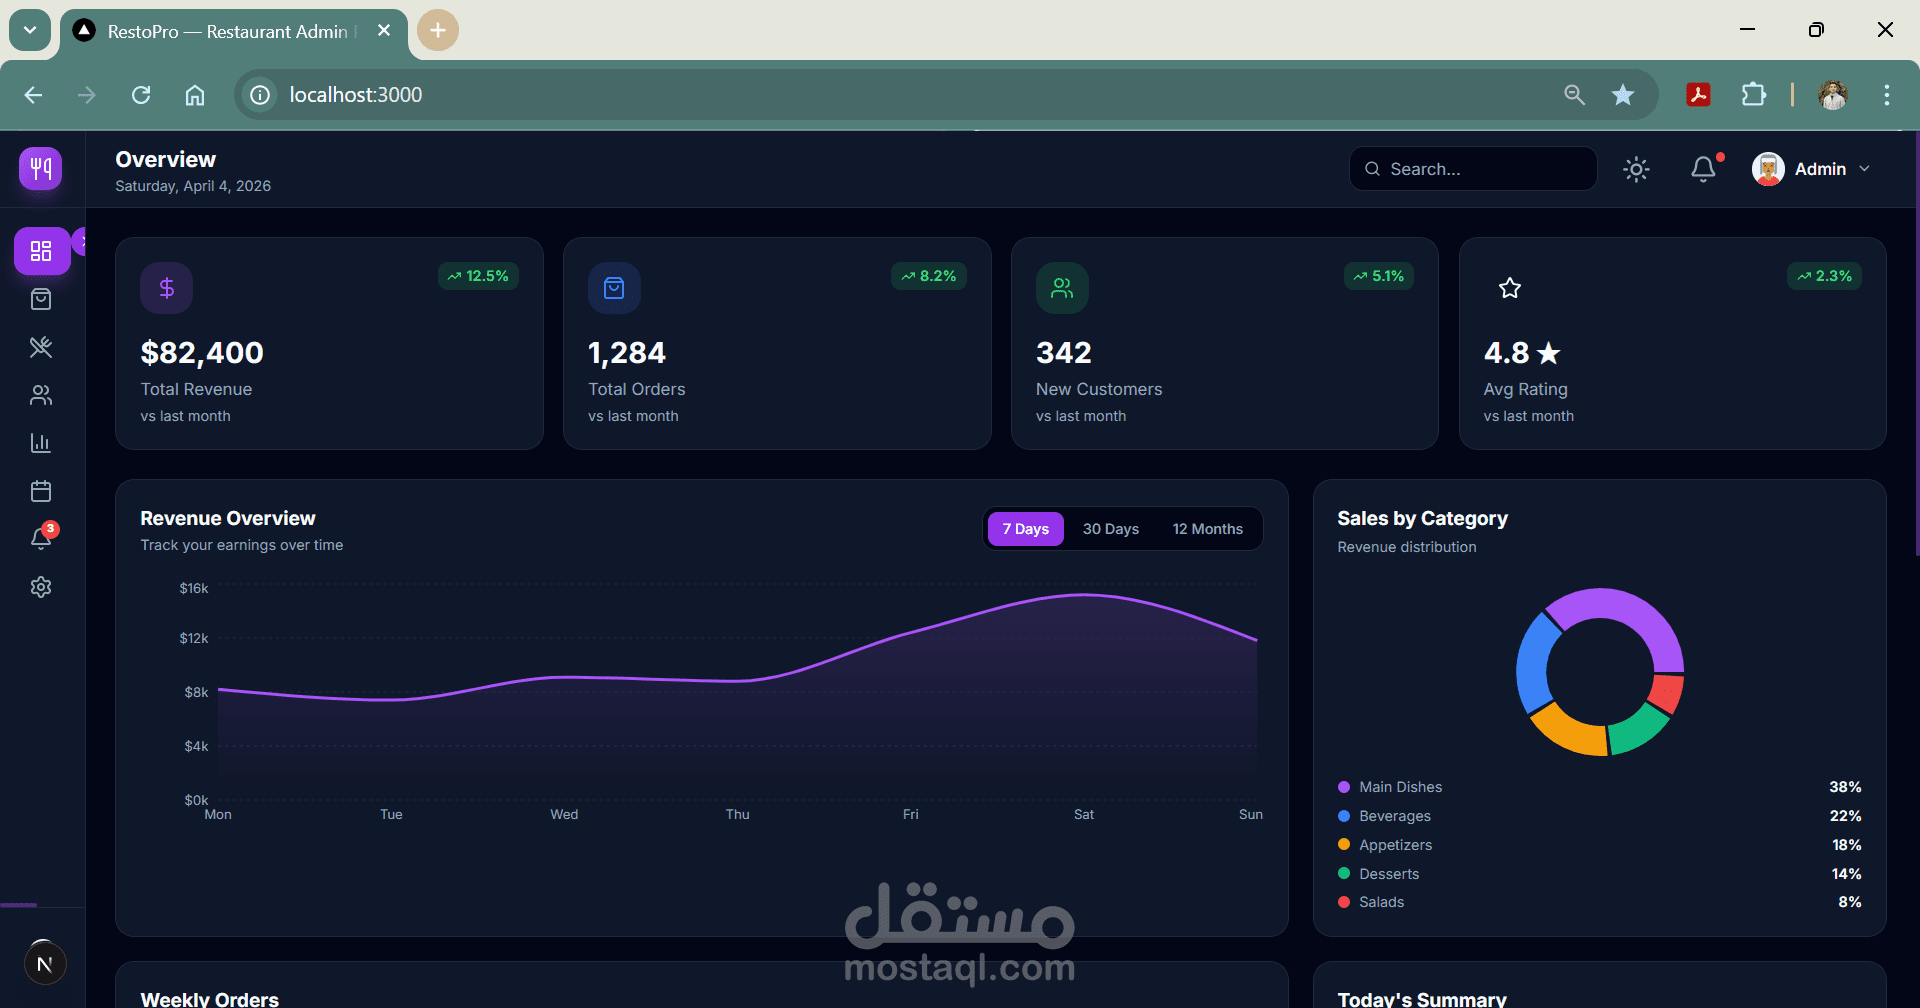Open the tab search dropdown arrow
This screenshot has height=1008, width=1920.
30,30
